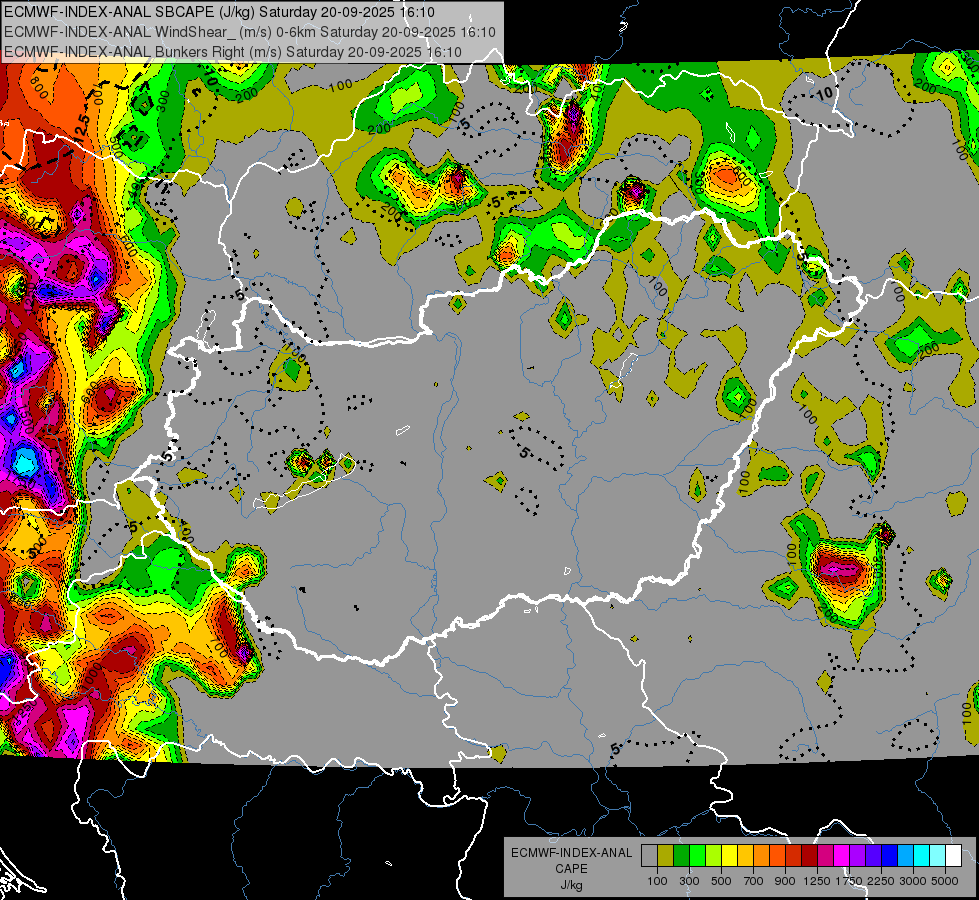Click the ECMWF-INDEX-ANAL legend title text
Viewport: 979px width, 900px height.
pyautogui.click(x=571, y=853)
